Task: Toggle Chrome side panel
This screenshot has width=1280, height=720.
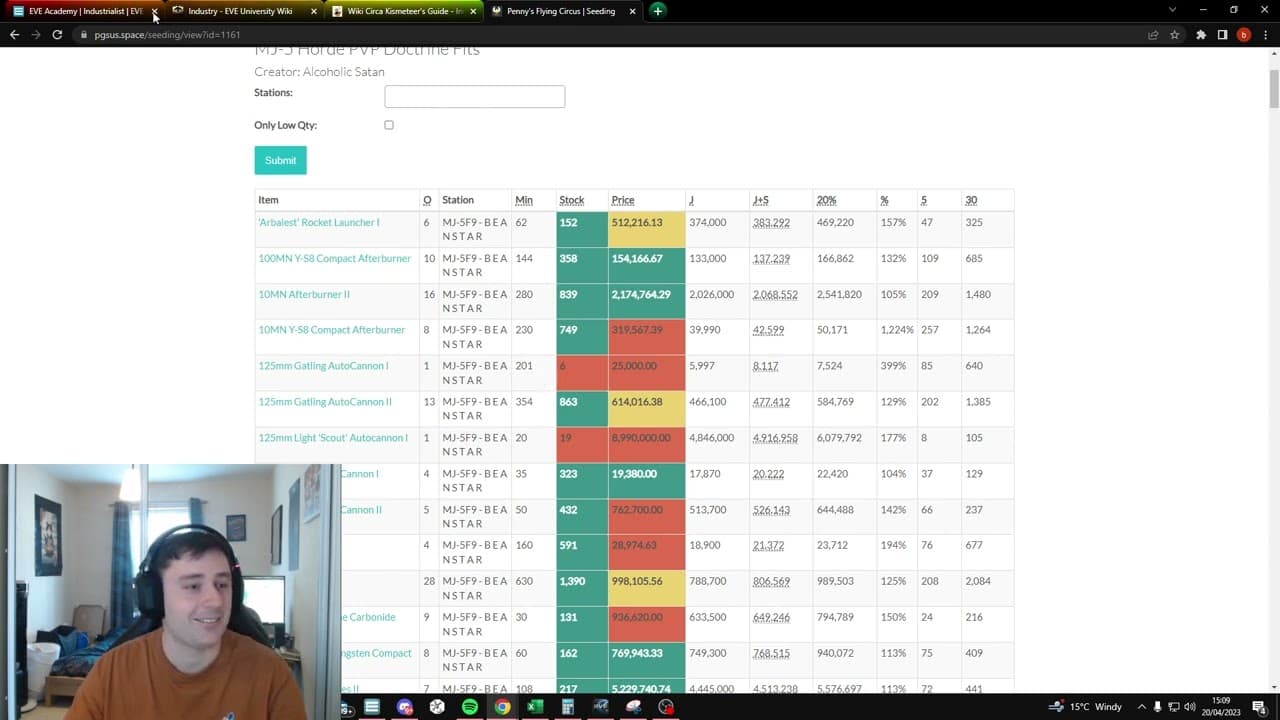Action: tap(1222, 35)
